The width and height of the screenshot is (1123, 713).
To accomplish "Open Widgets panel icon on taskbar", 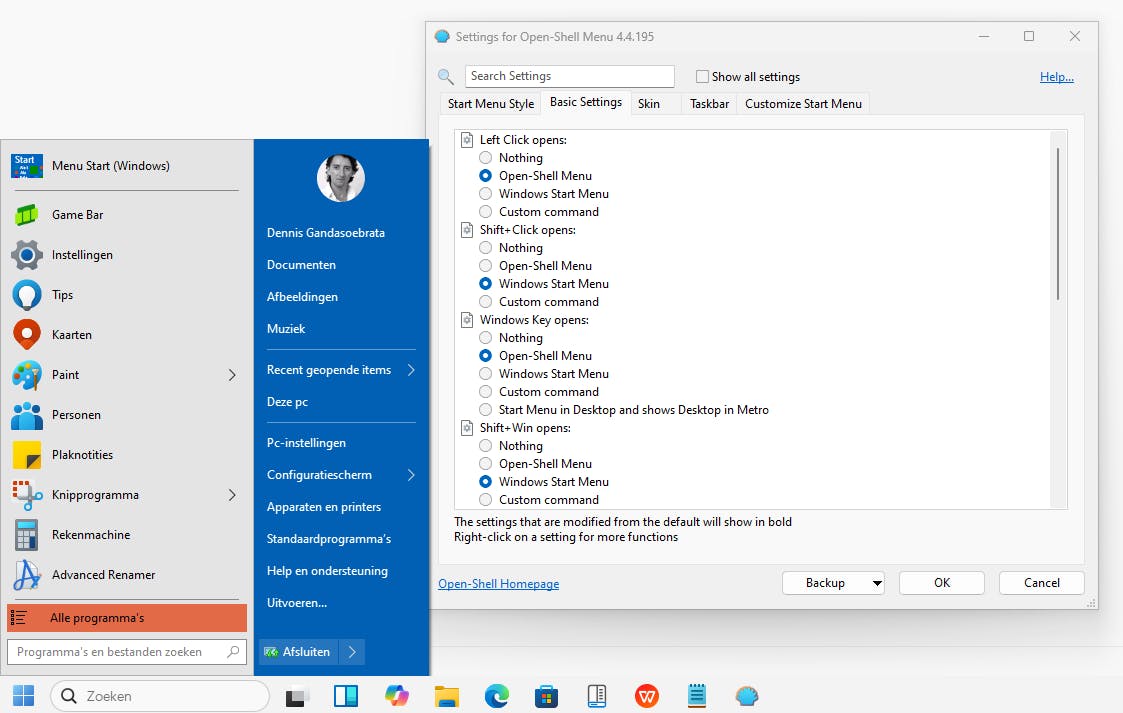I will (x=346, y=696).
